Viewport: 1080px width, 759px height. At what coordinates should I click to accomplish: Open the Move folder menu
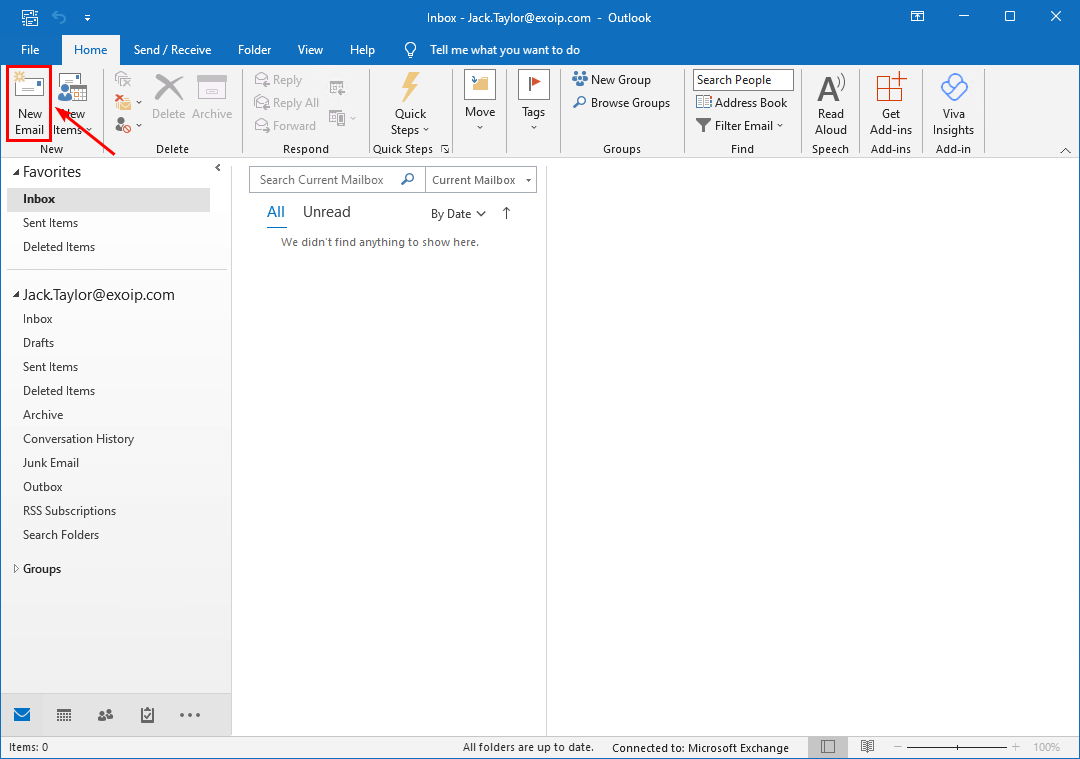pos(480,101)
